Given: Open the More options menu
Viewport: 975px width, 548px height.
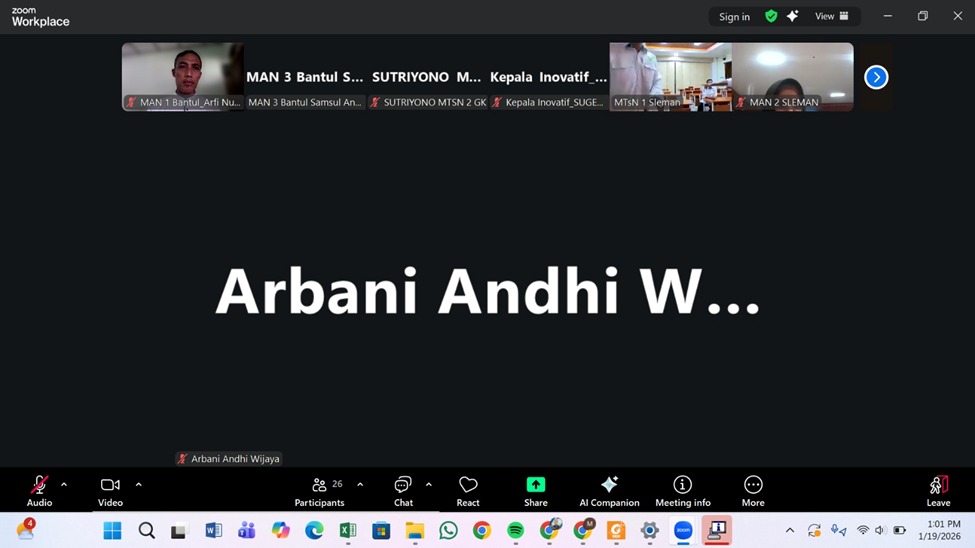Looking at the screenshot, I should click(x=753, y=490).
